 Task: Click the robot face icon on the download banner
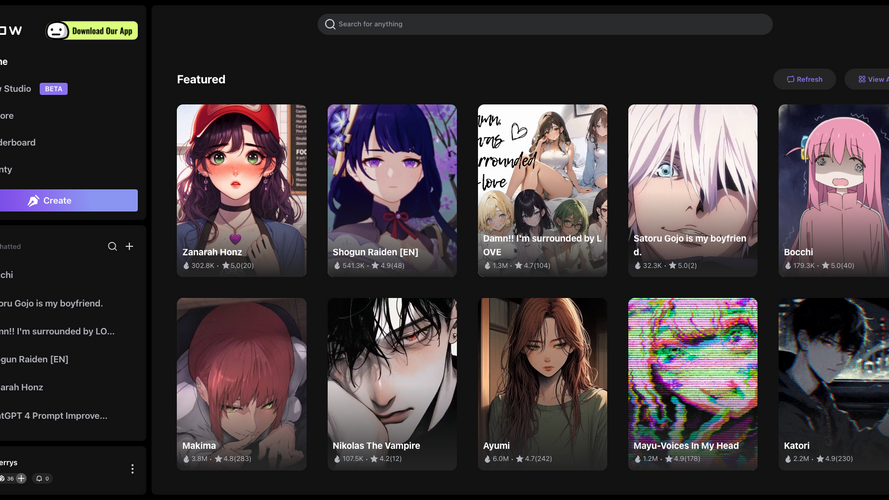tap(57, 31)
